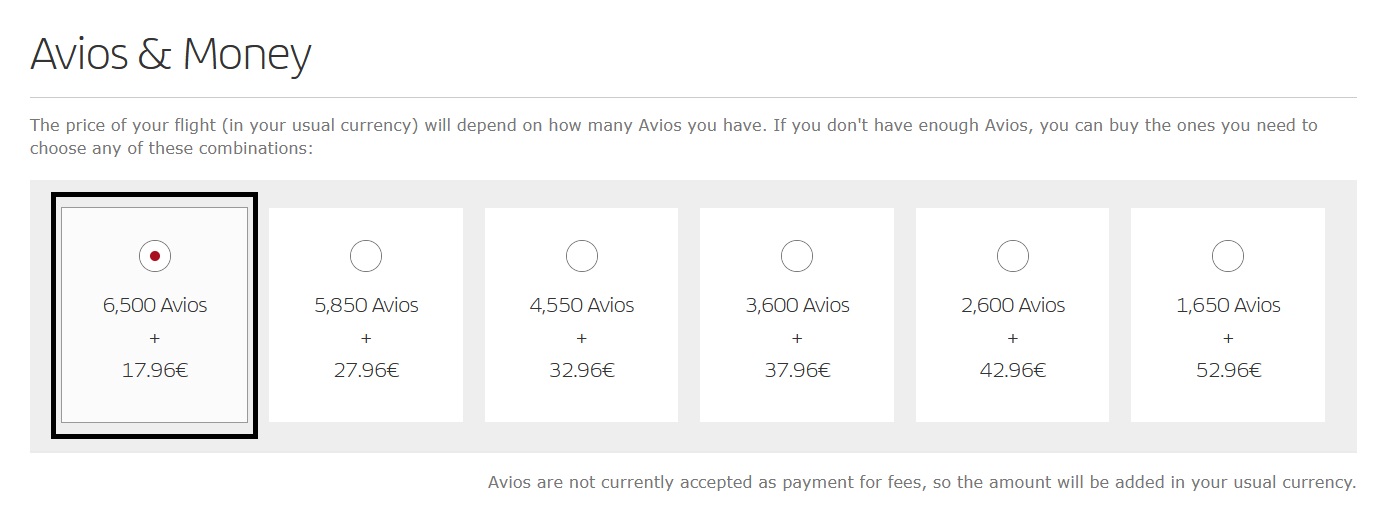The image size is (1382, 514).
Task: Choose the 5,850 Avios radio option
Action: pos(366,256)
